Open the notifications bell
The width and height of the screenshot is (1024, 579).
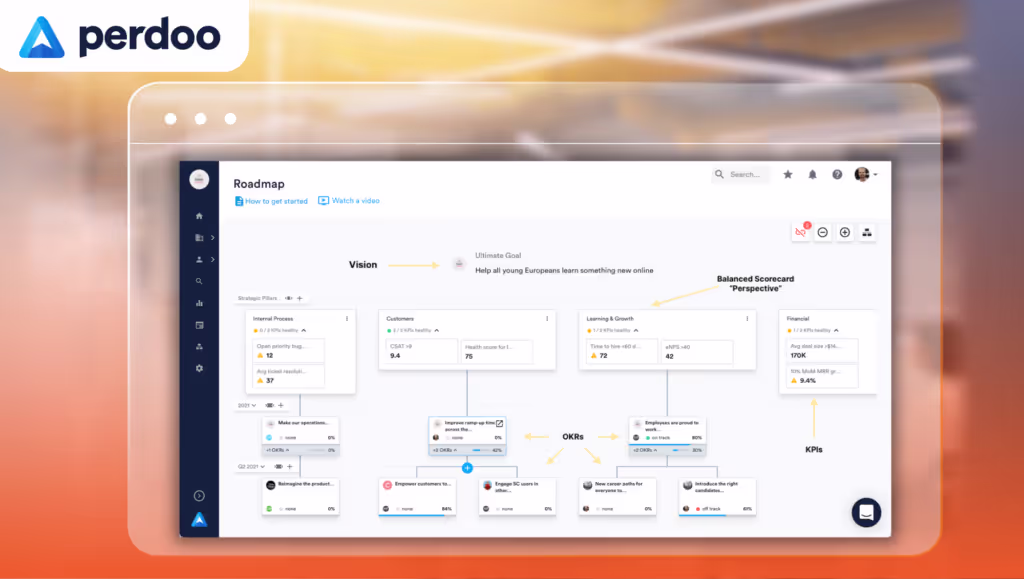pyautogui.click(x=812, y=174)
